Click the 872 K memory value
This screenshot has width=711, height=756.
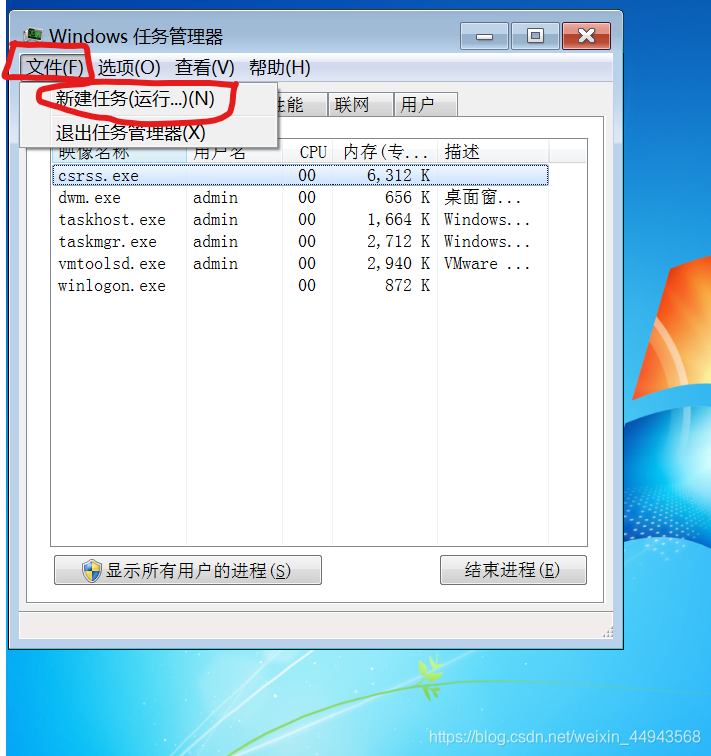tap(407, 285)
